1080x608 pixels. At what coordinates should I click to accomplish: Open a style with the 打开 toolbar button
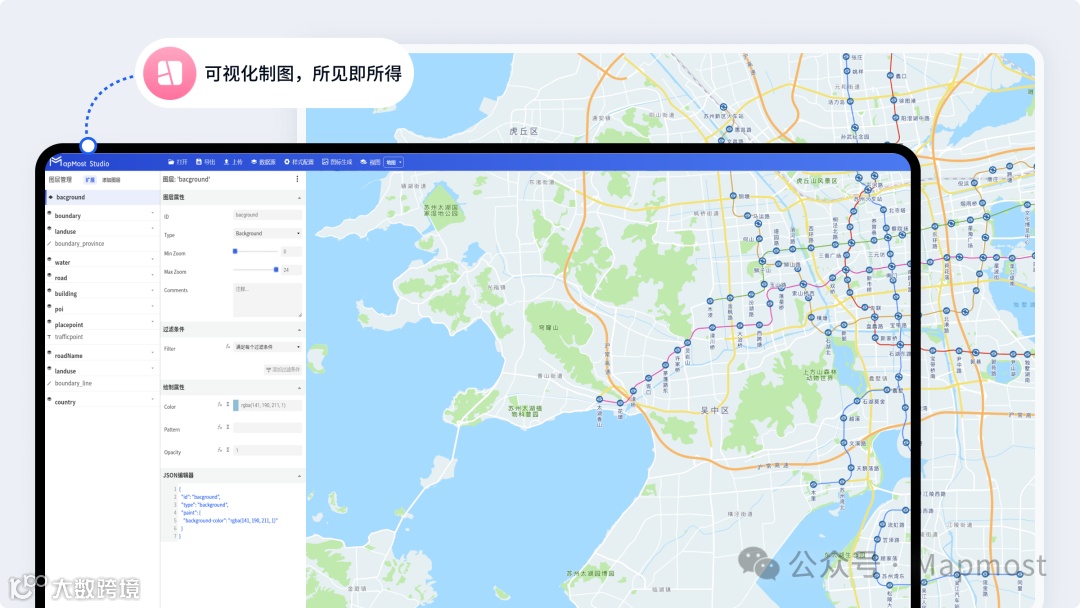(178, 163)
